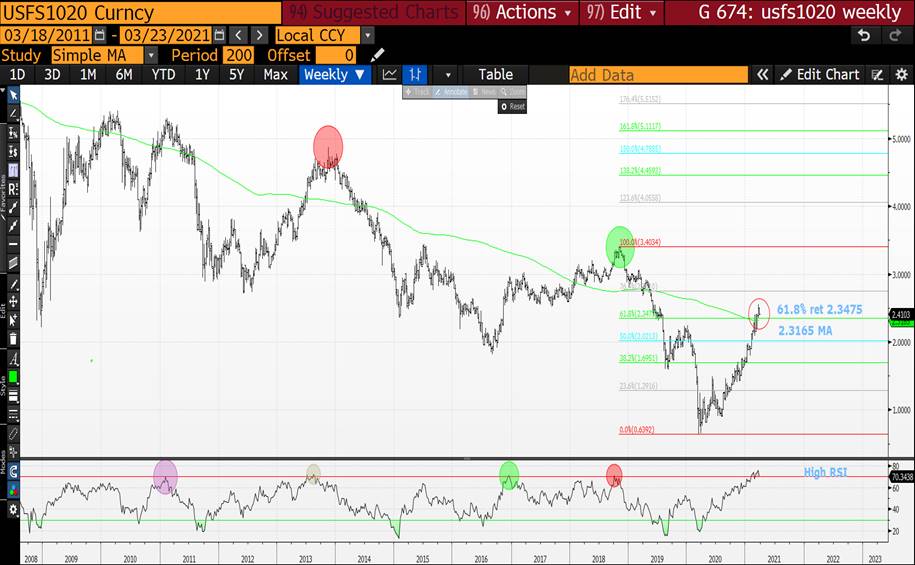
Task: Click the Period 200 input field
Action: (x=239, y=55)
